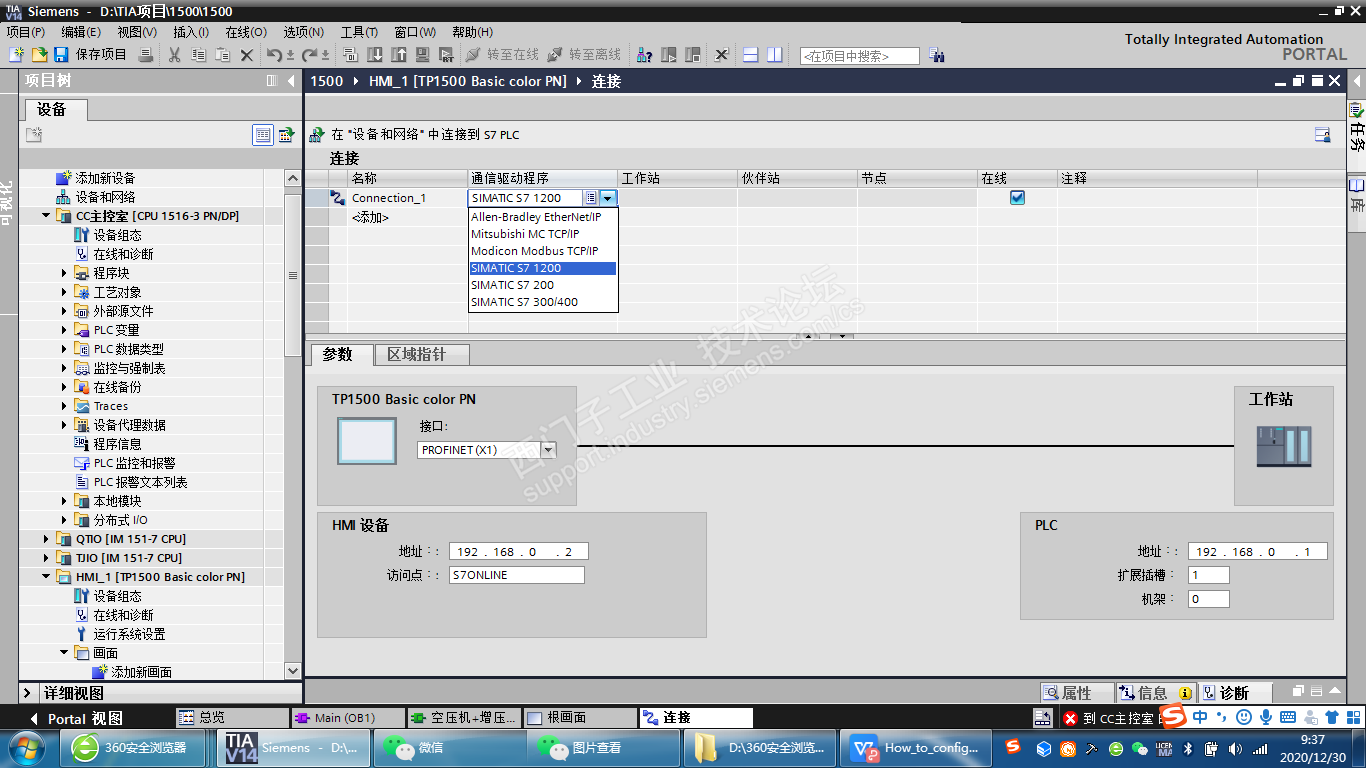The image size is (1366, 768).
Task: Expand the 程序块 tree node
Action: click(64, 273)
